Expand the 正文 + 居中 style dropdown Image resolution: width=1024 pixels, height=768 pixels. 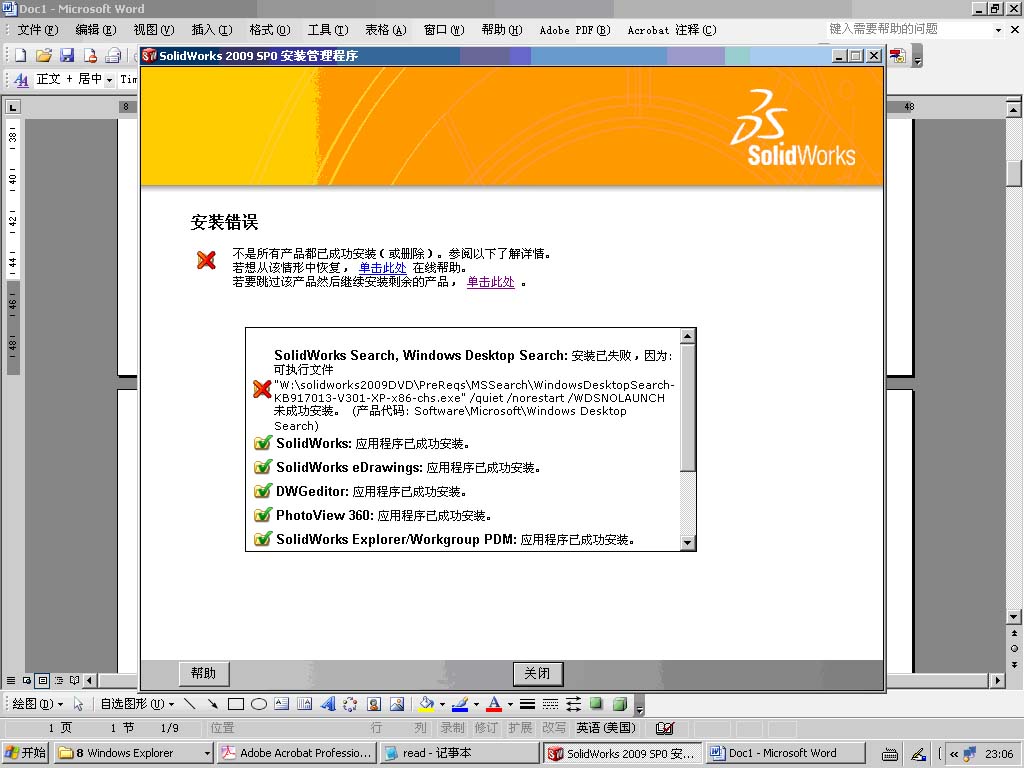click(109, 80)
